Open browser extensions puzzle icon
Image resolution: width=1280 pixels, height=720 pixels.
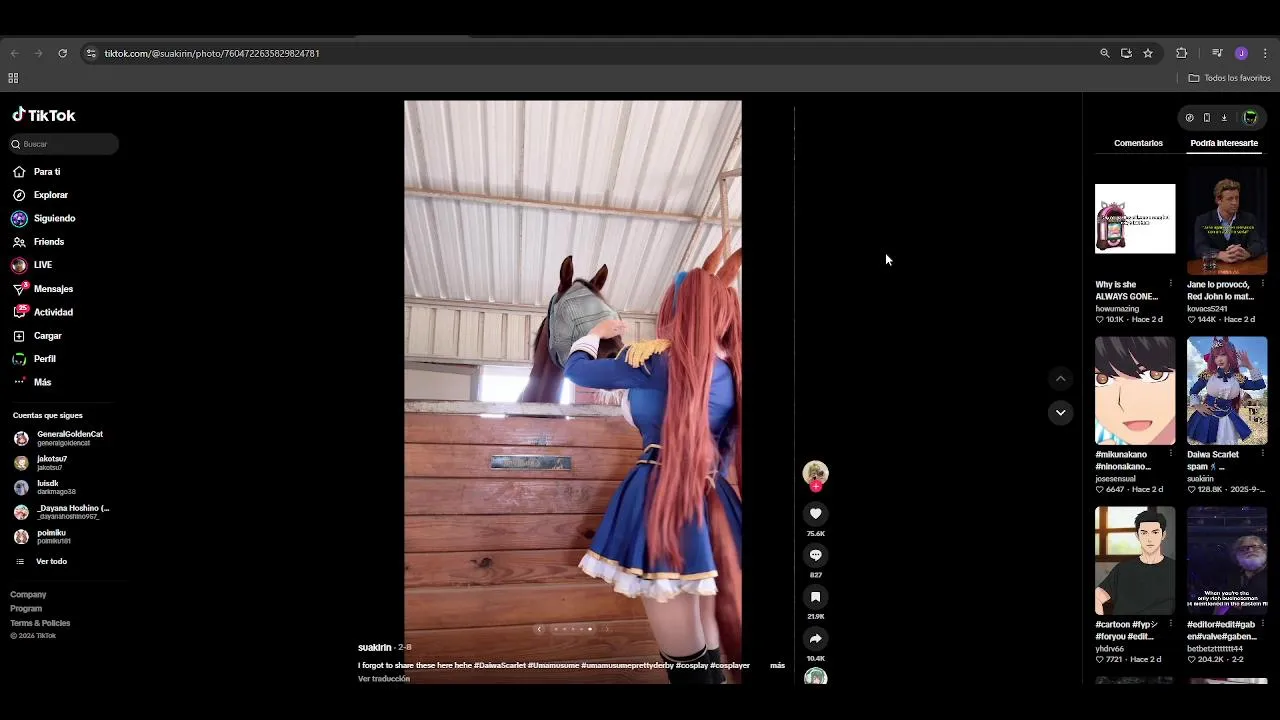(x=1182, y=53)
